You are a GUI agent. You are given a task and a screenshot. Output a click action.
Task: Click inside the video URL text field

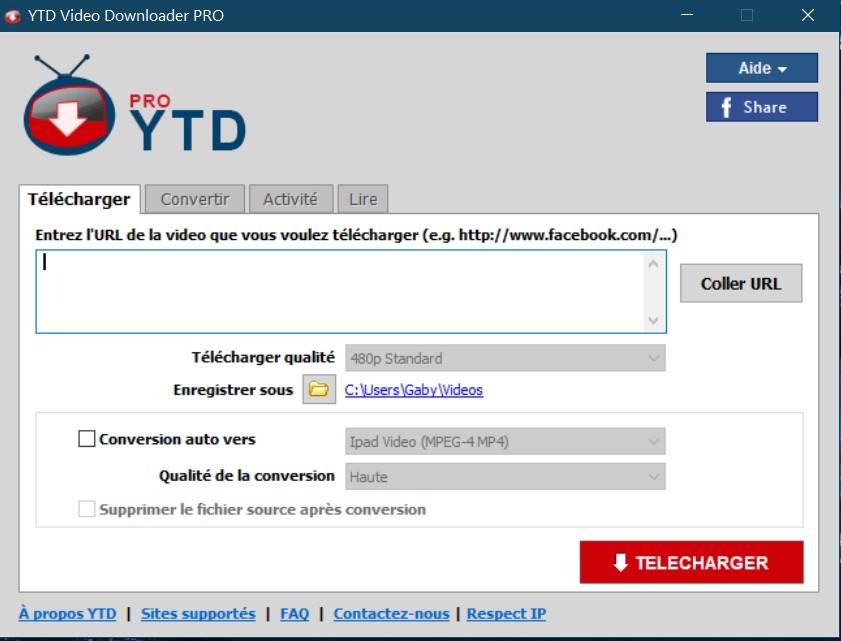(340, 291)
